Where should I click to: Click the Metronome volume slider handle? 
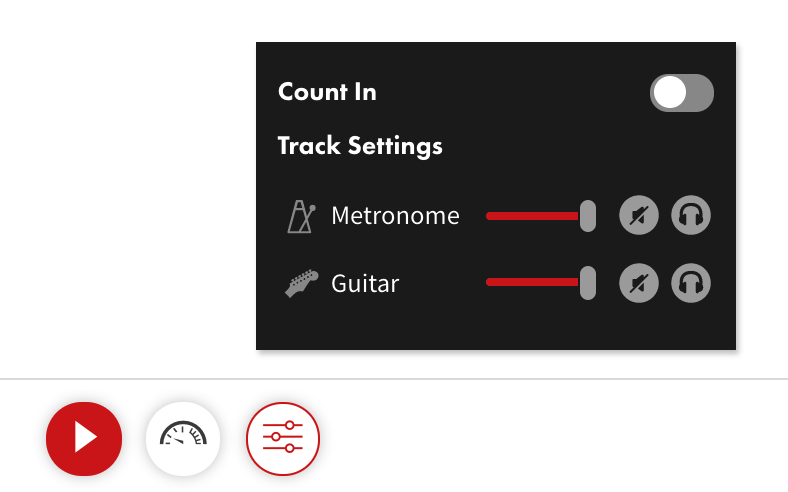[587, 216]
